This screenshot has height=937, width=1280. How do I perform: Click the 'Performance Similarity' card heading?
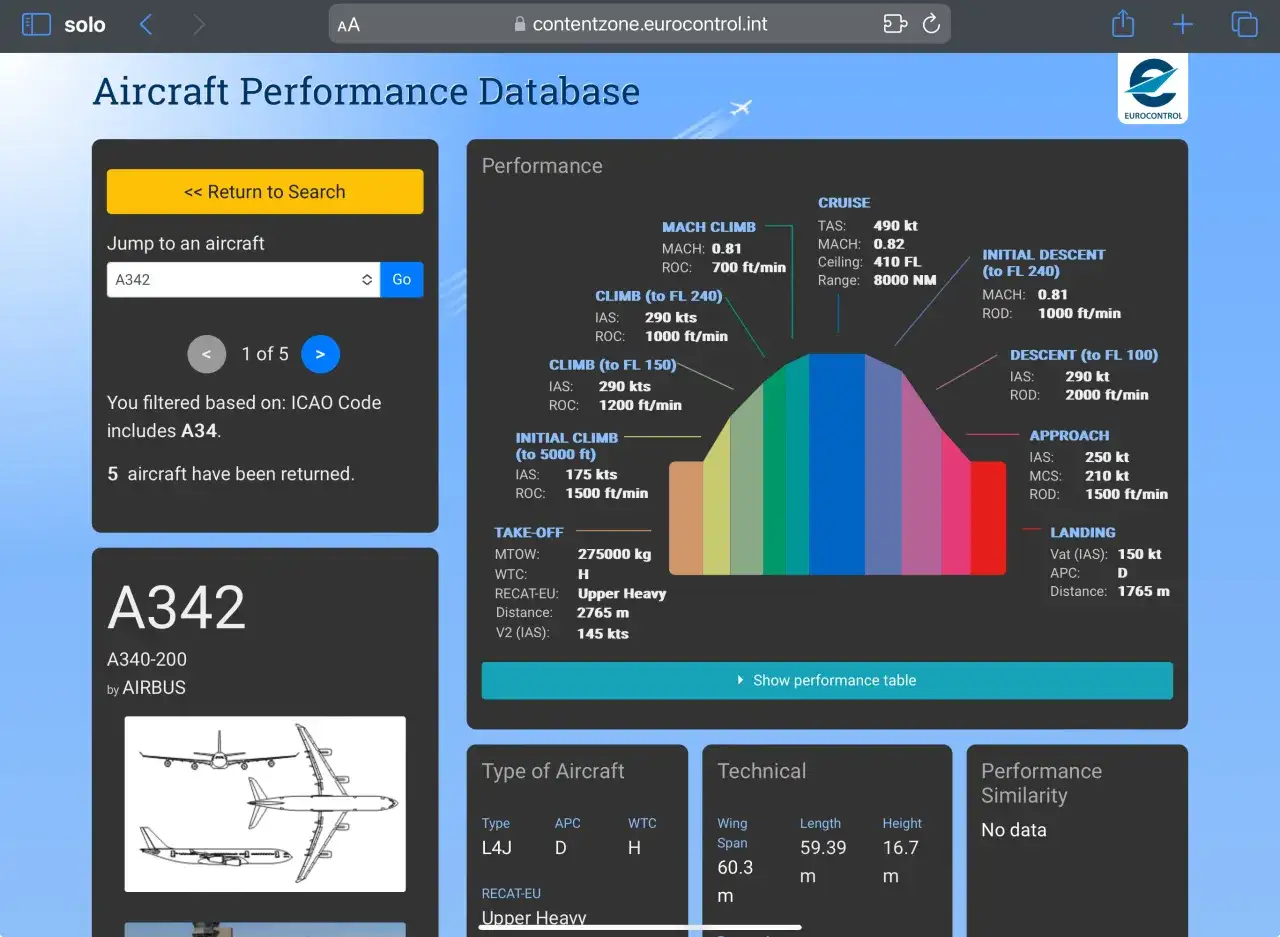(1041, 783)
